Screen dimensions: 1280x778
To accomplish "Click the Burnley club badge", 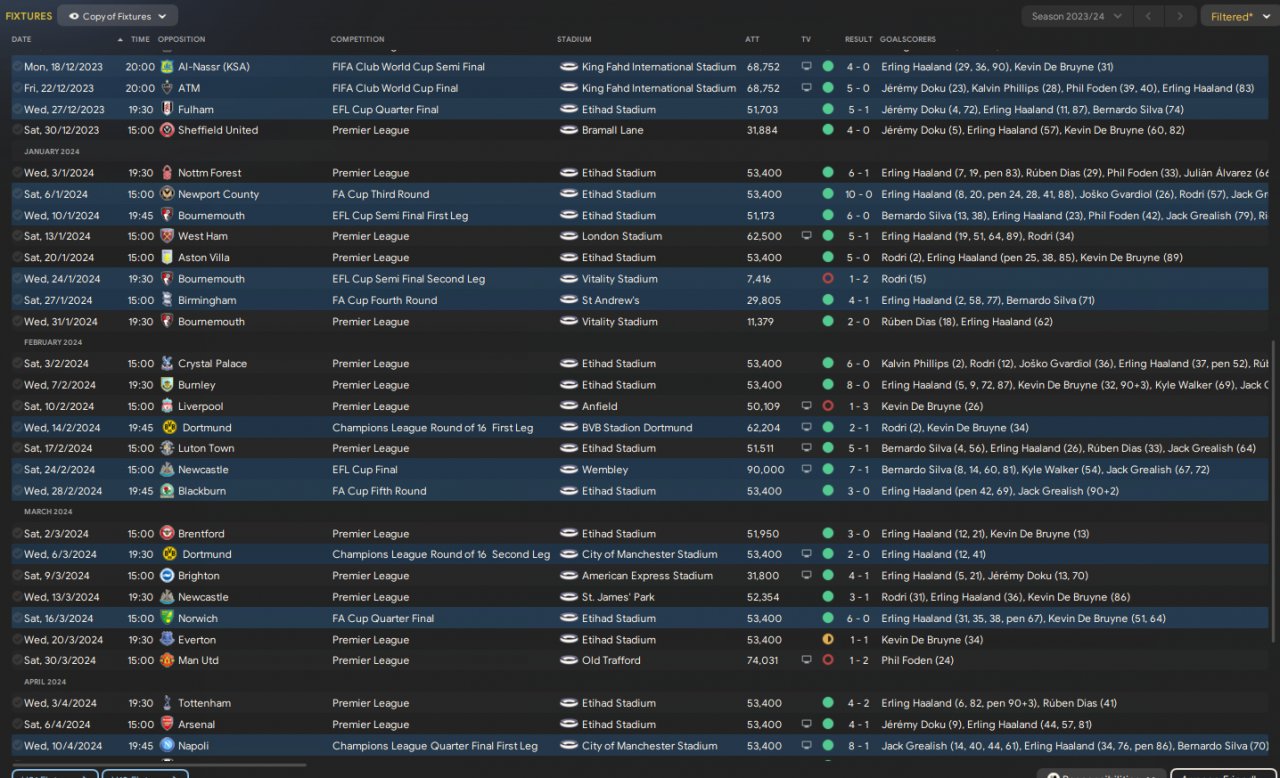I will click(167, 385).
